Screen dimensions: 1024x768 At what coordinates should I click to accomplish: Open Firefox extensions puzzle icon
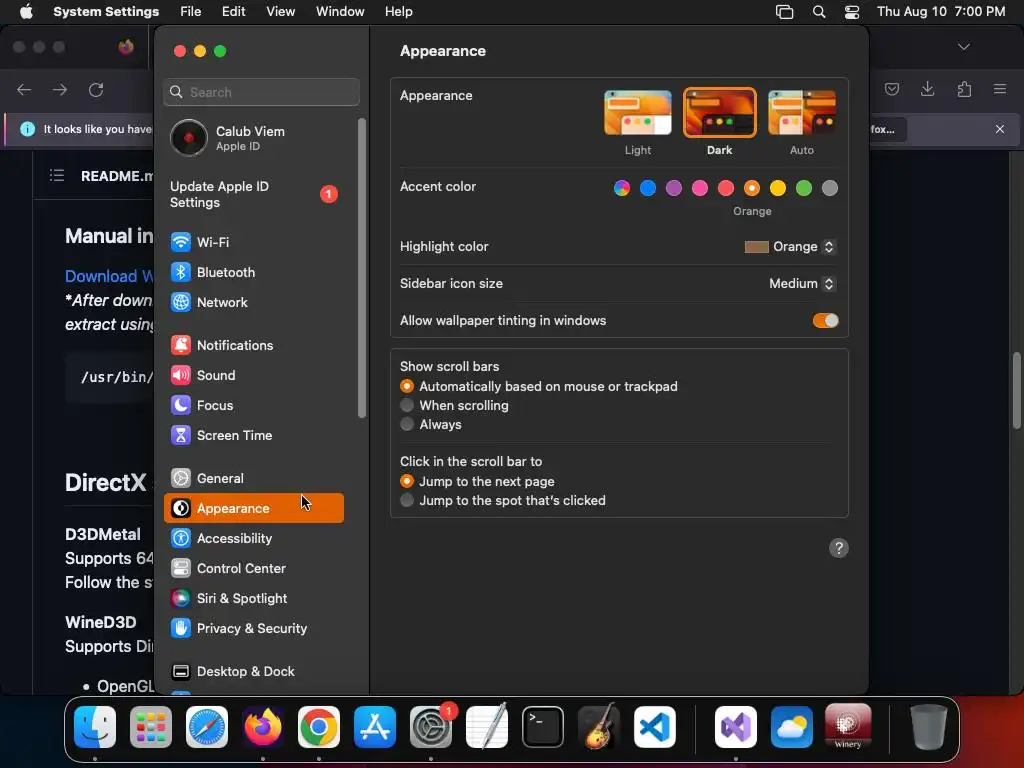click(x=964, y=89)
